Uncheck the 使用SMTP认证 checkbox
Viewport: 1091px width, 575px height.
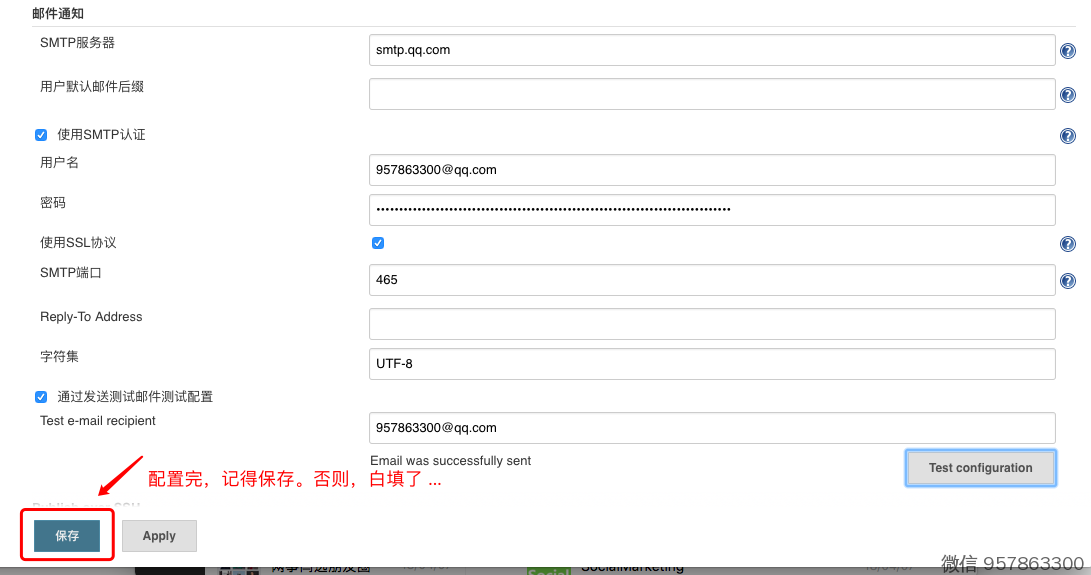41,135
